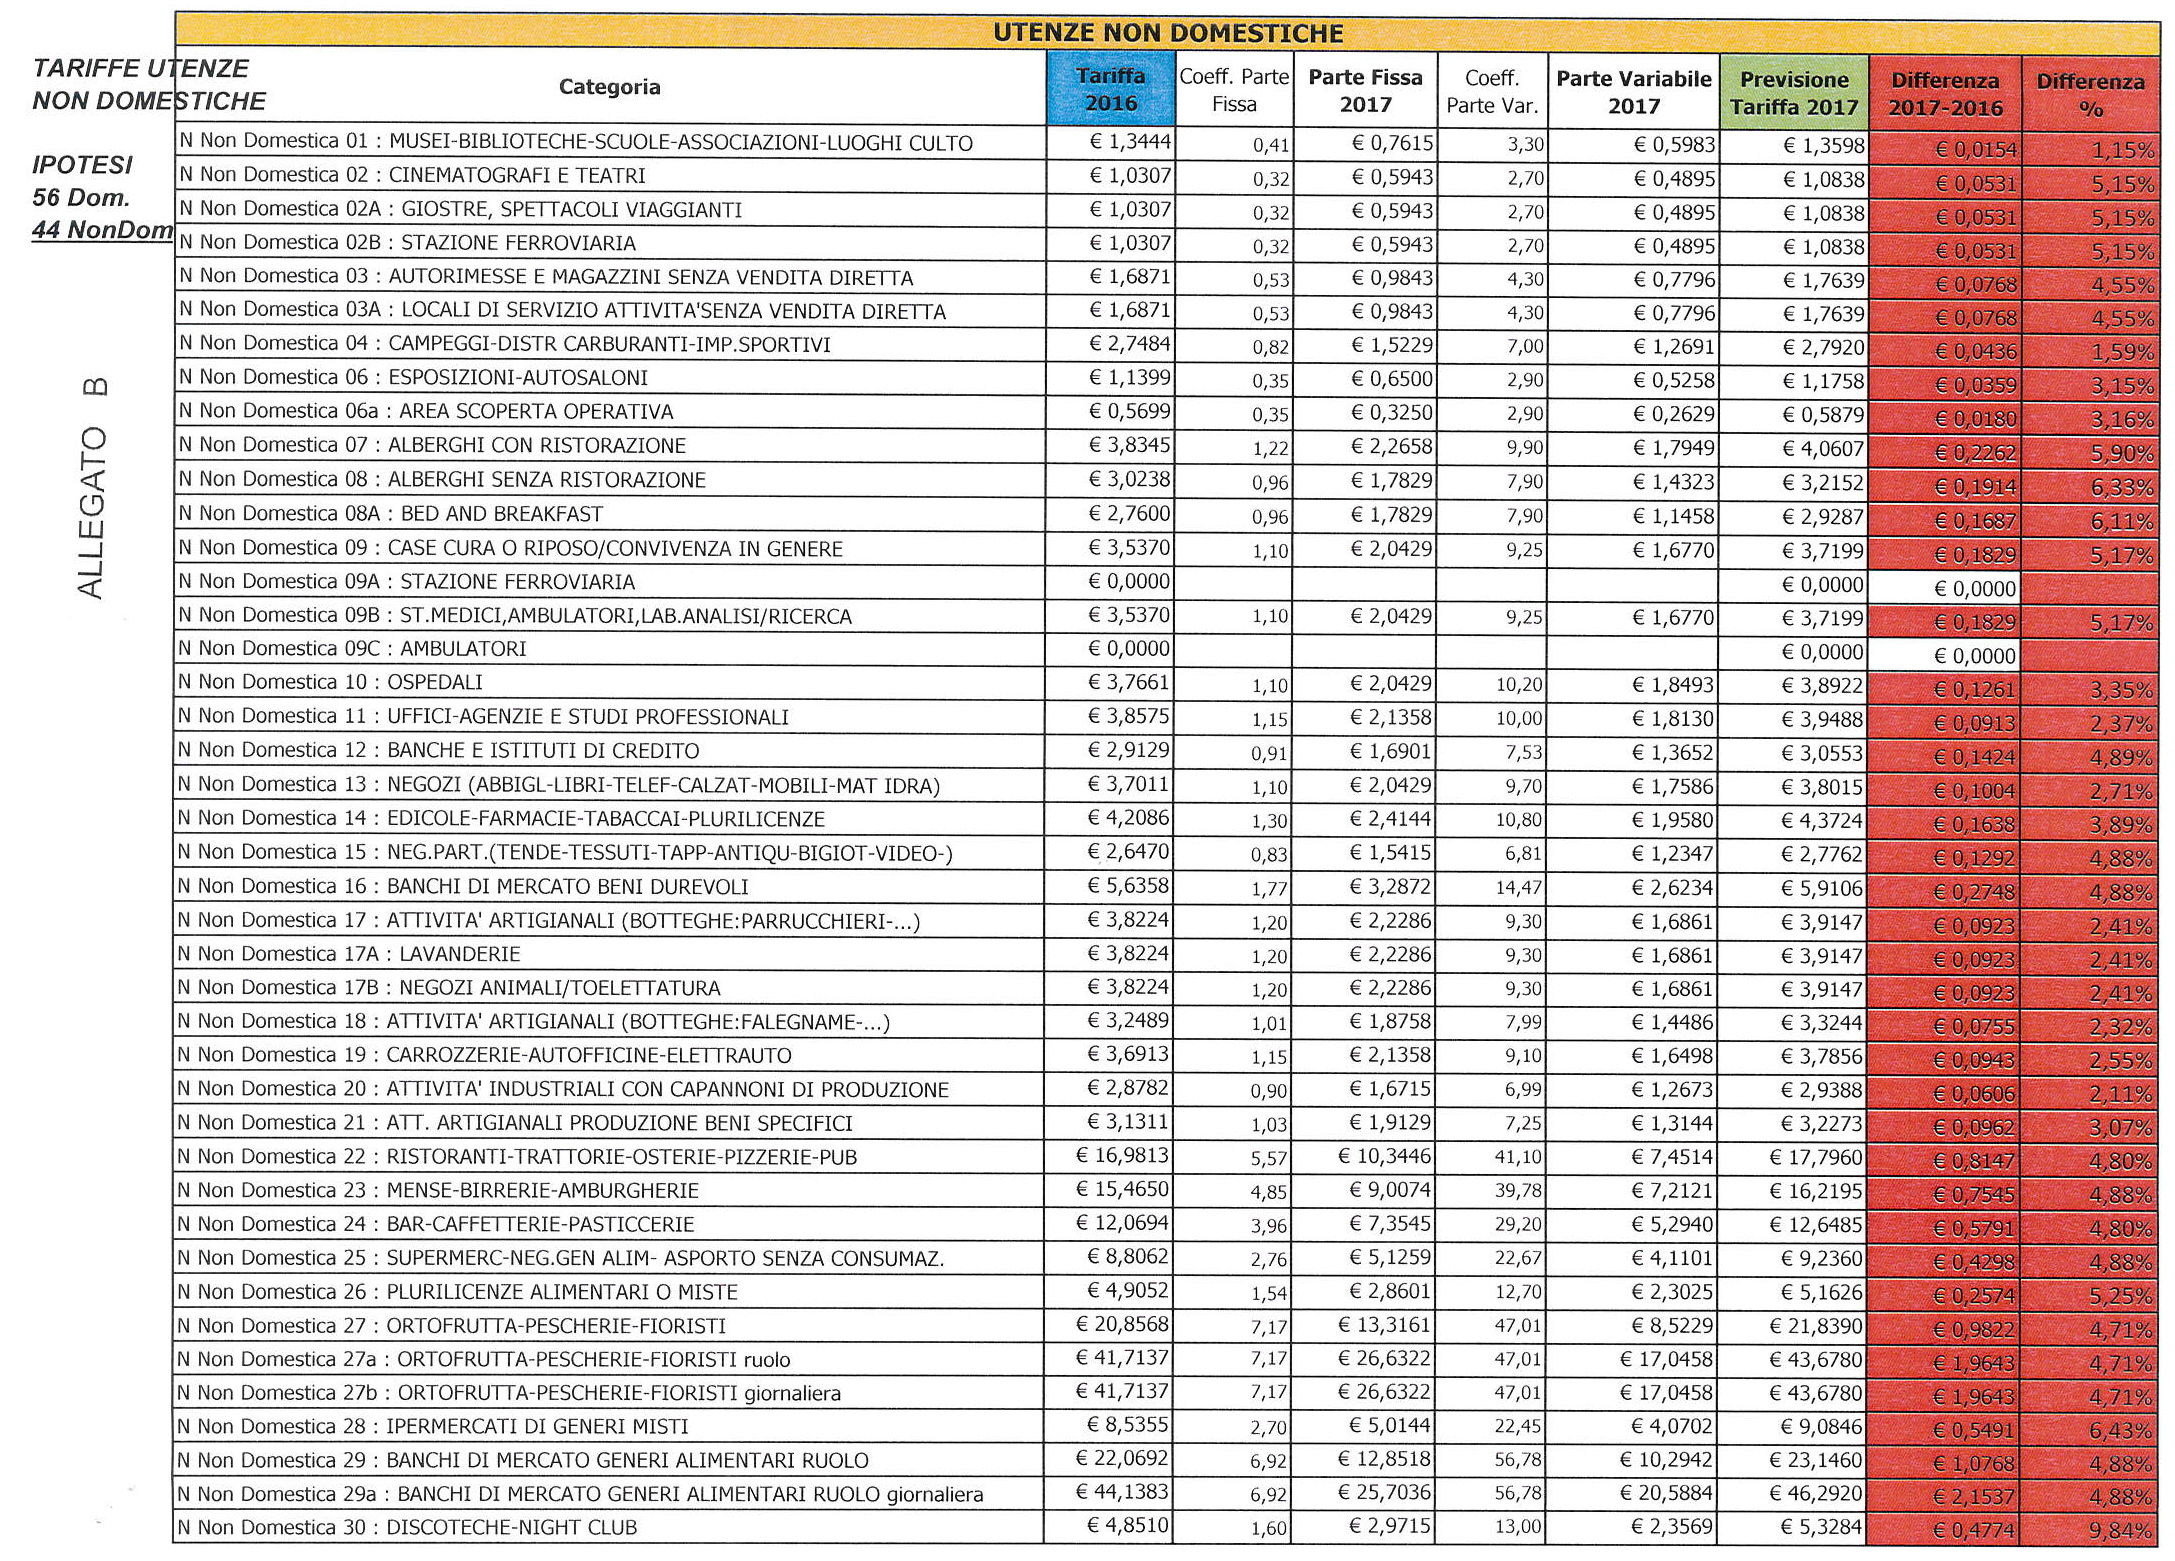
Task: Click row '17A : LAVANDERIE'
Action: [1166, 955]
